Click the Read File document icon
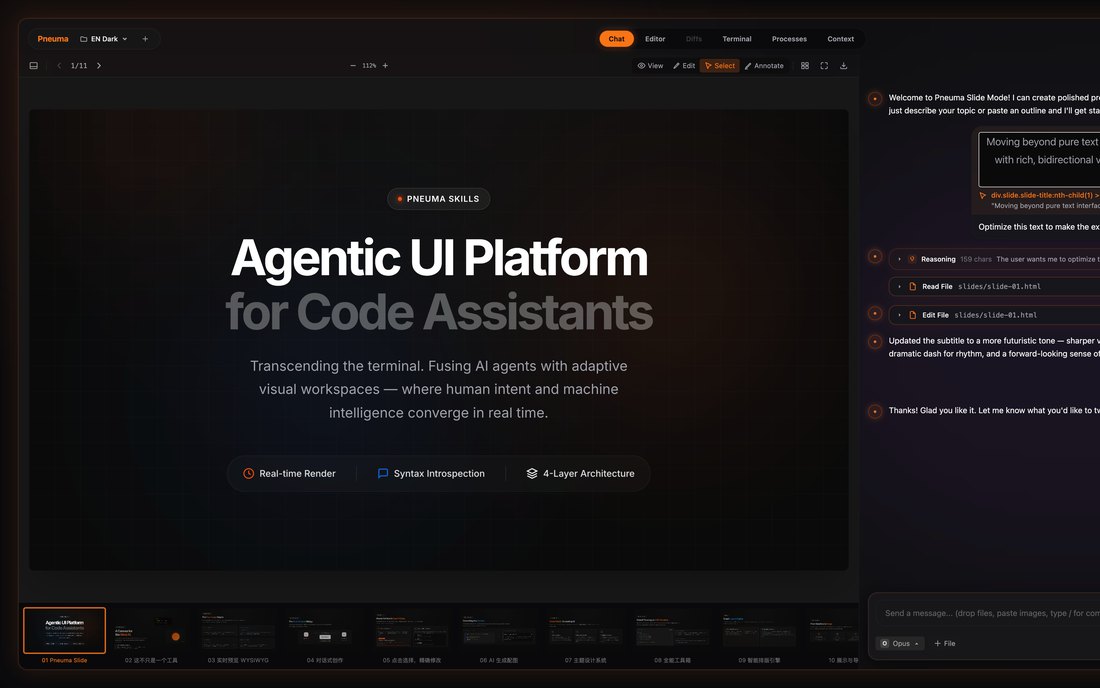Screen dimensions: 1100x688 (913, 286)
